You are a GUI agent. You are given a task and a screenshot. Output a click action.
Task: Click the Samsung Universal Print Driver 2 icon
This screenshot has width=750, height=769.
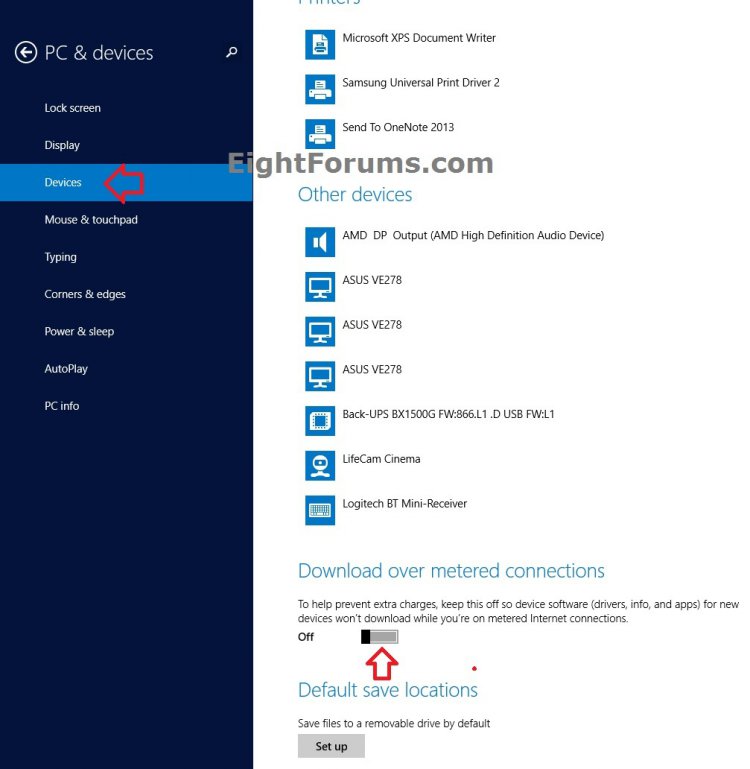coord(320,89)
